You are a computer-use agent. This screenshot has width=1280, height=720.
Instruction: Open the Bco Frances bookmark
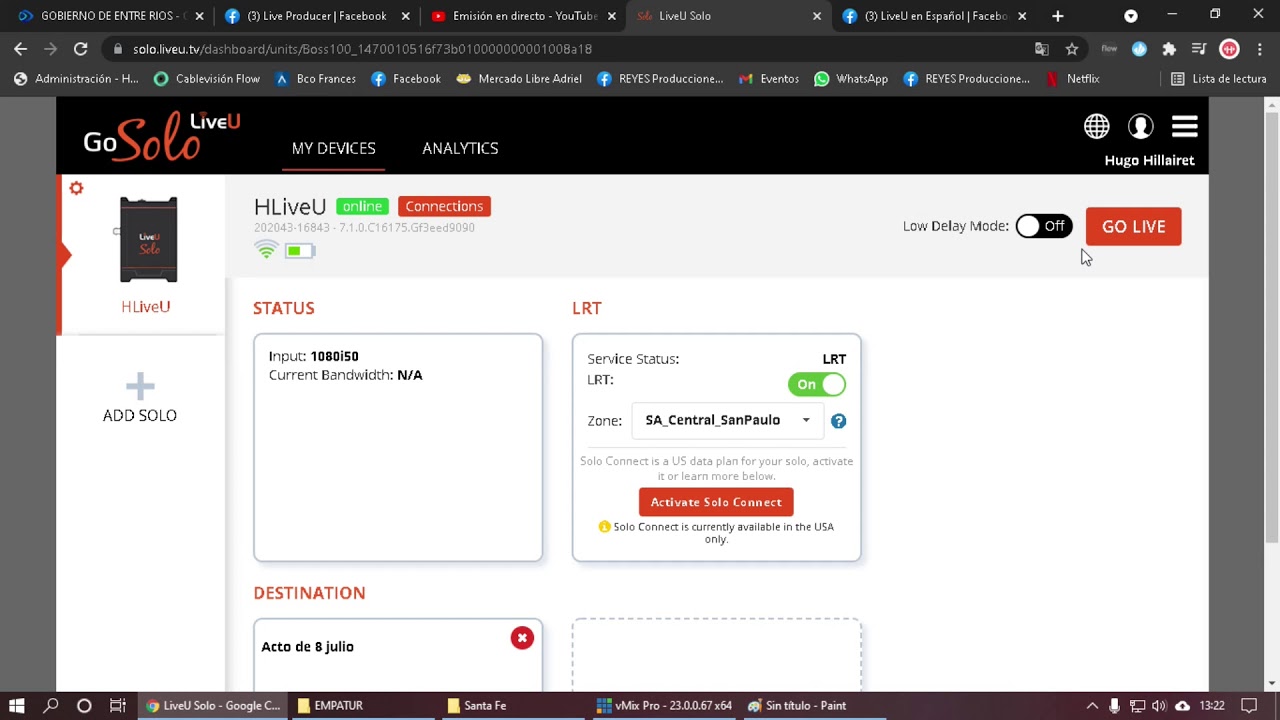tap(316, 78)
